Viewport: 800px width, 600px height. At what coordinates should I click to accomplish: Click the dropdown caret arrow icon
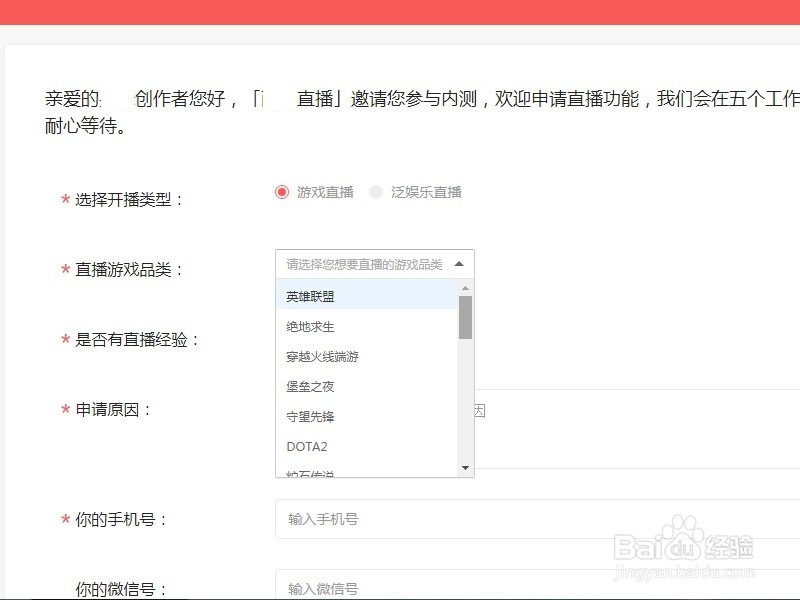pos(459,264)
